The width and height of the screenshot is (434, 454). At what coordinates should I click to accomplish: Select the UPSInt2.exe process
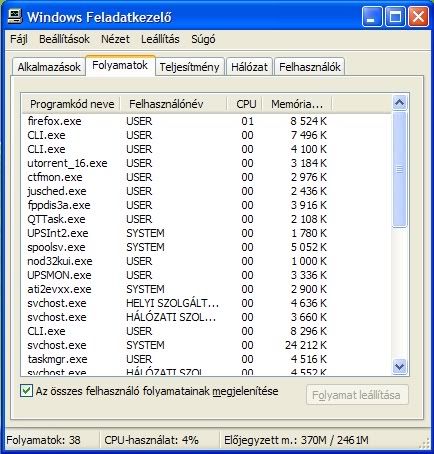point(207,233)
